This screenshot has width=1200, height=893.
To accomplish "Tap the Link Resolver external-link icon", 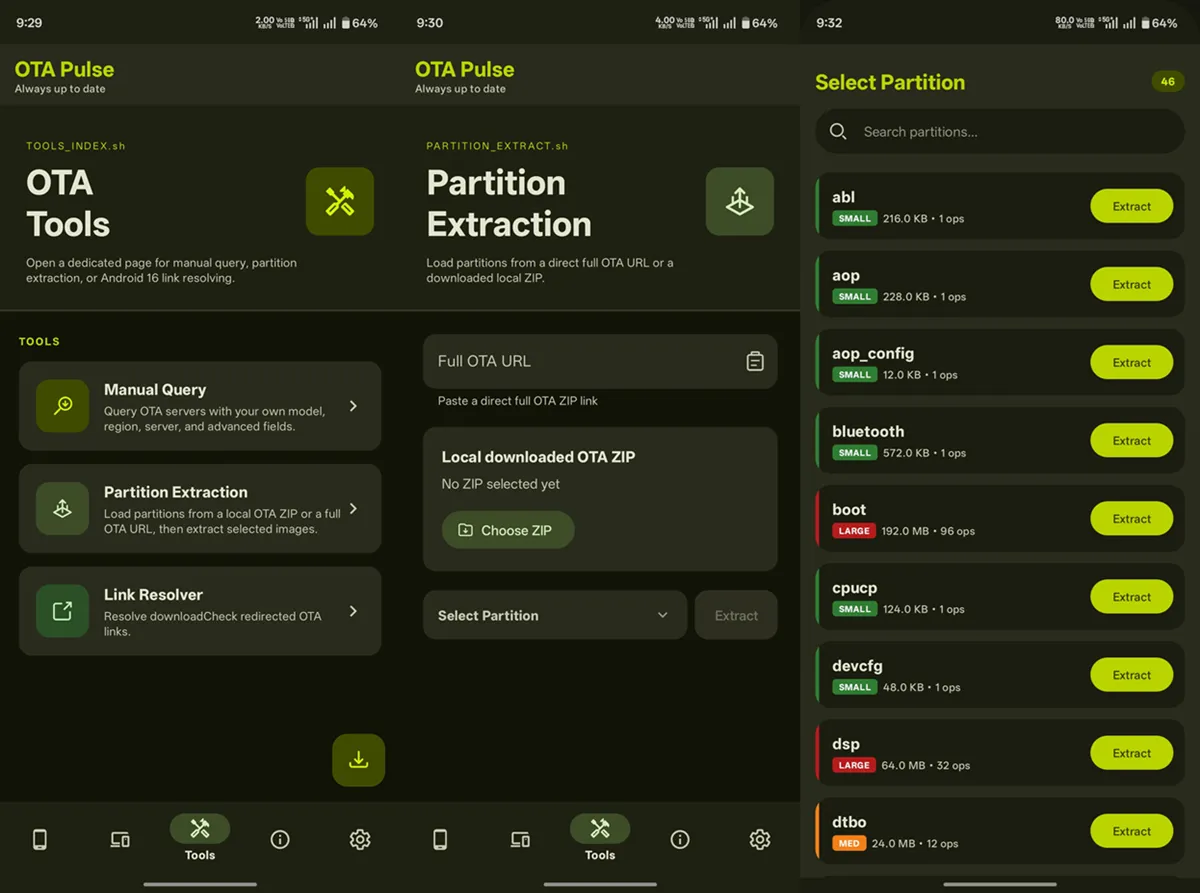I will point(63,611).
